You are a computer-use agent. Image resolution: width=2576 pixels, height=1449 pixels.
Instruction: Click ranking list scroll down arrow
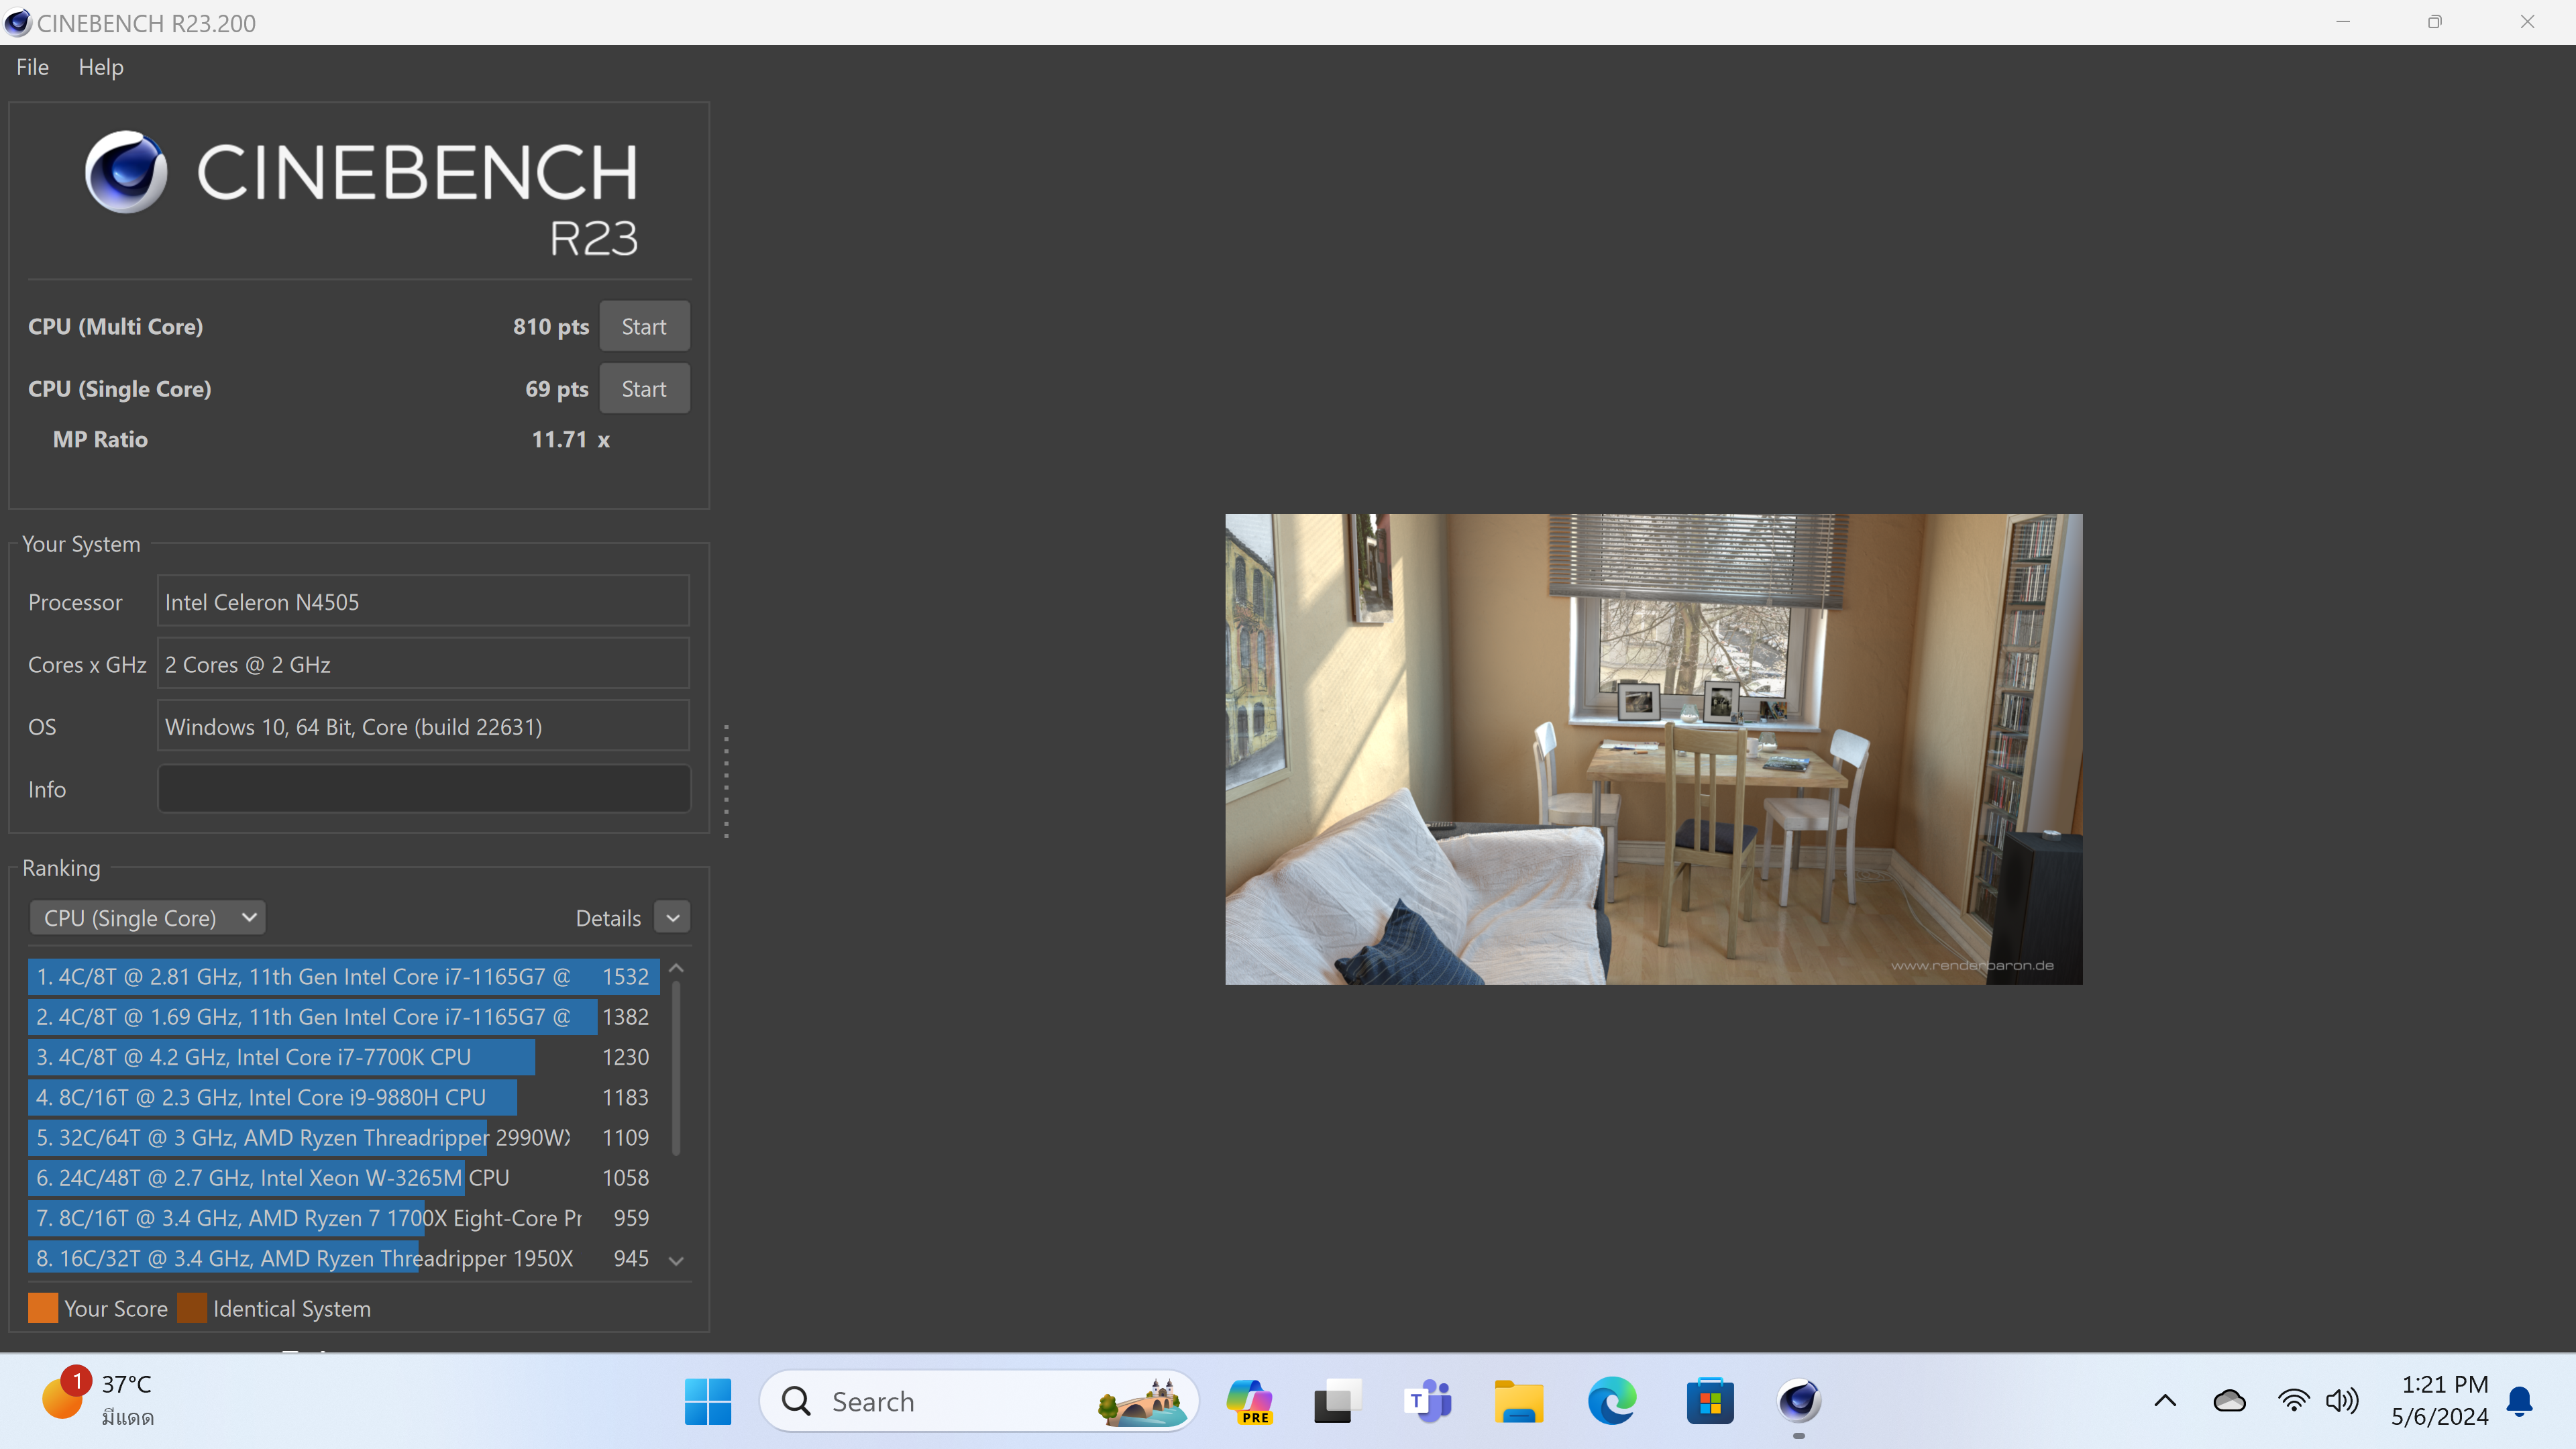[676, 1261]
